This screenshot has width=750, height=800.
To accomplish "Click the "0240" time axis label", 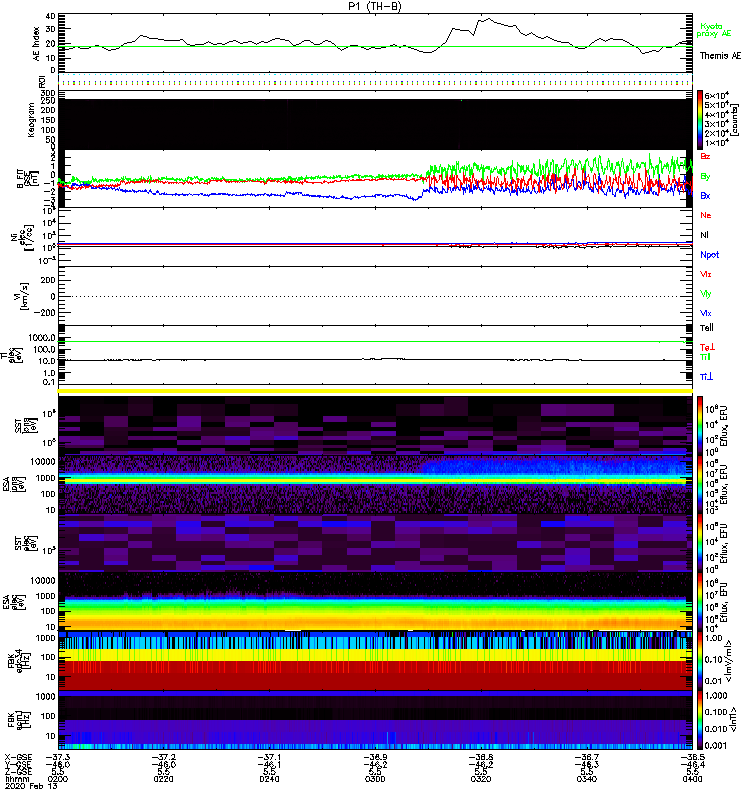I will click(x=269, y=779).
